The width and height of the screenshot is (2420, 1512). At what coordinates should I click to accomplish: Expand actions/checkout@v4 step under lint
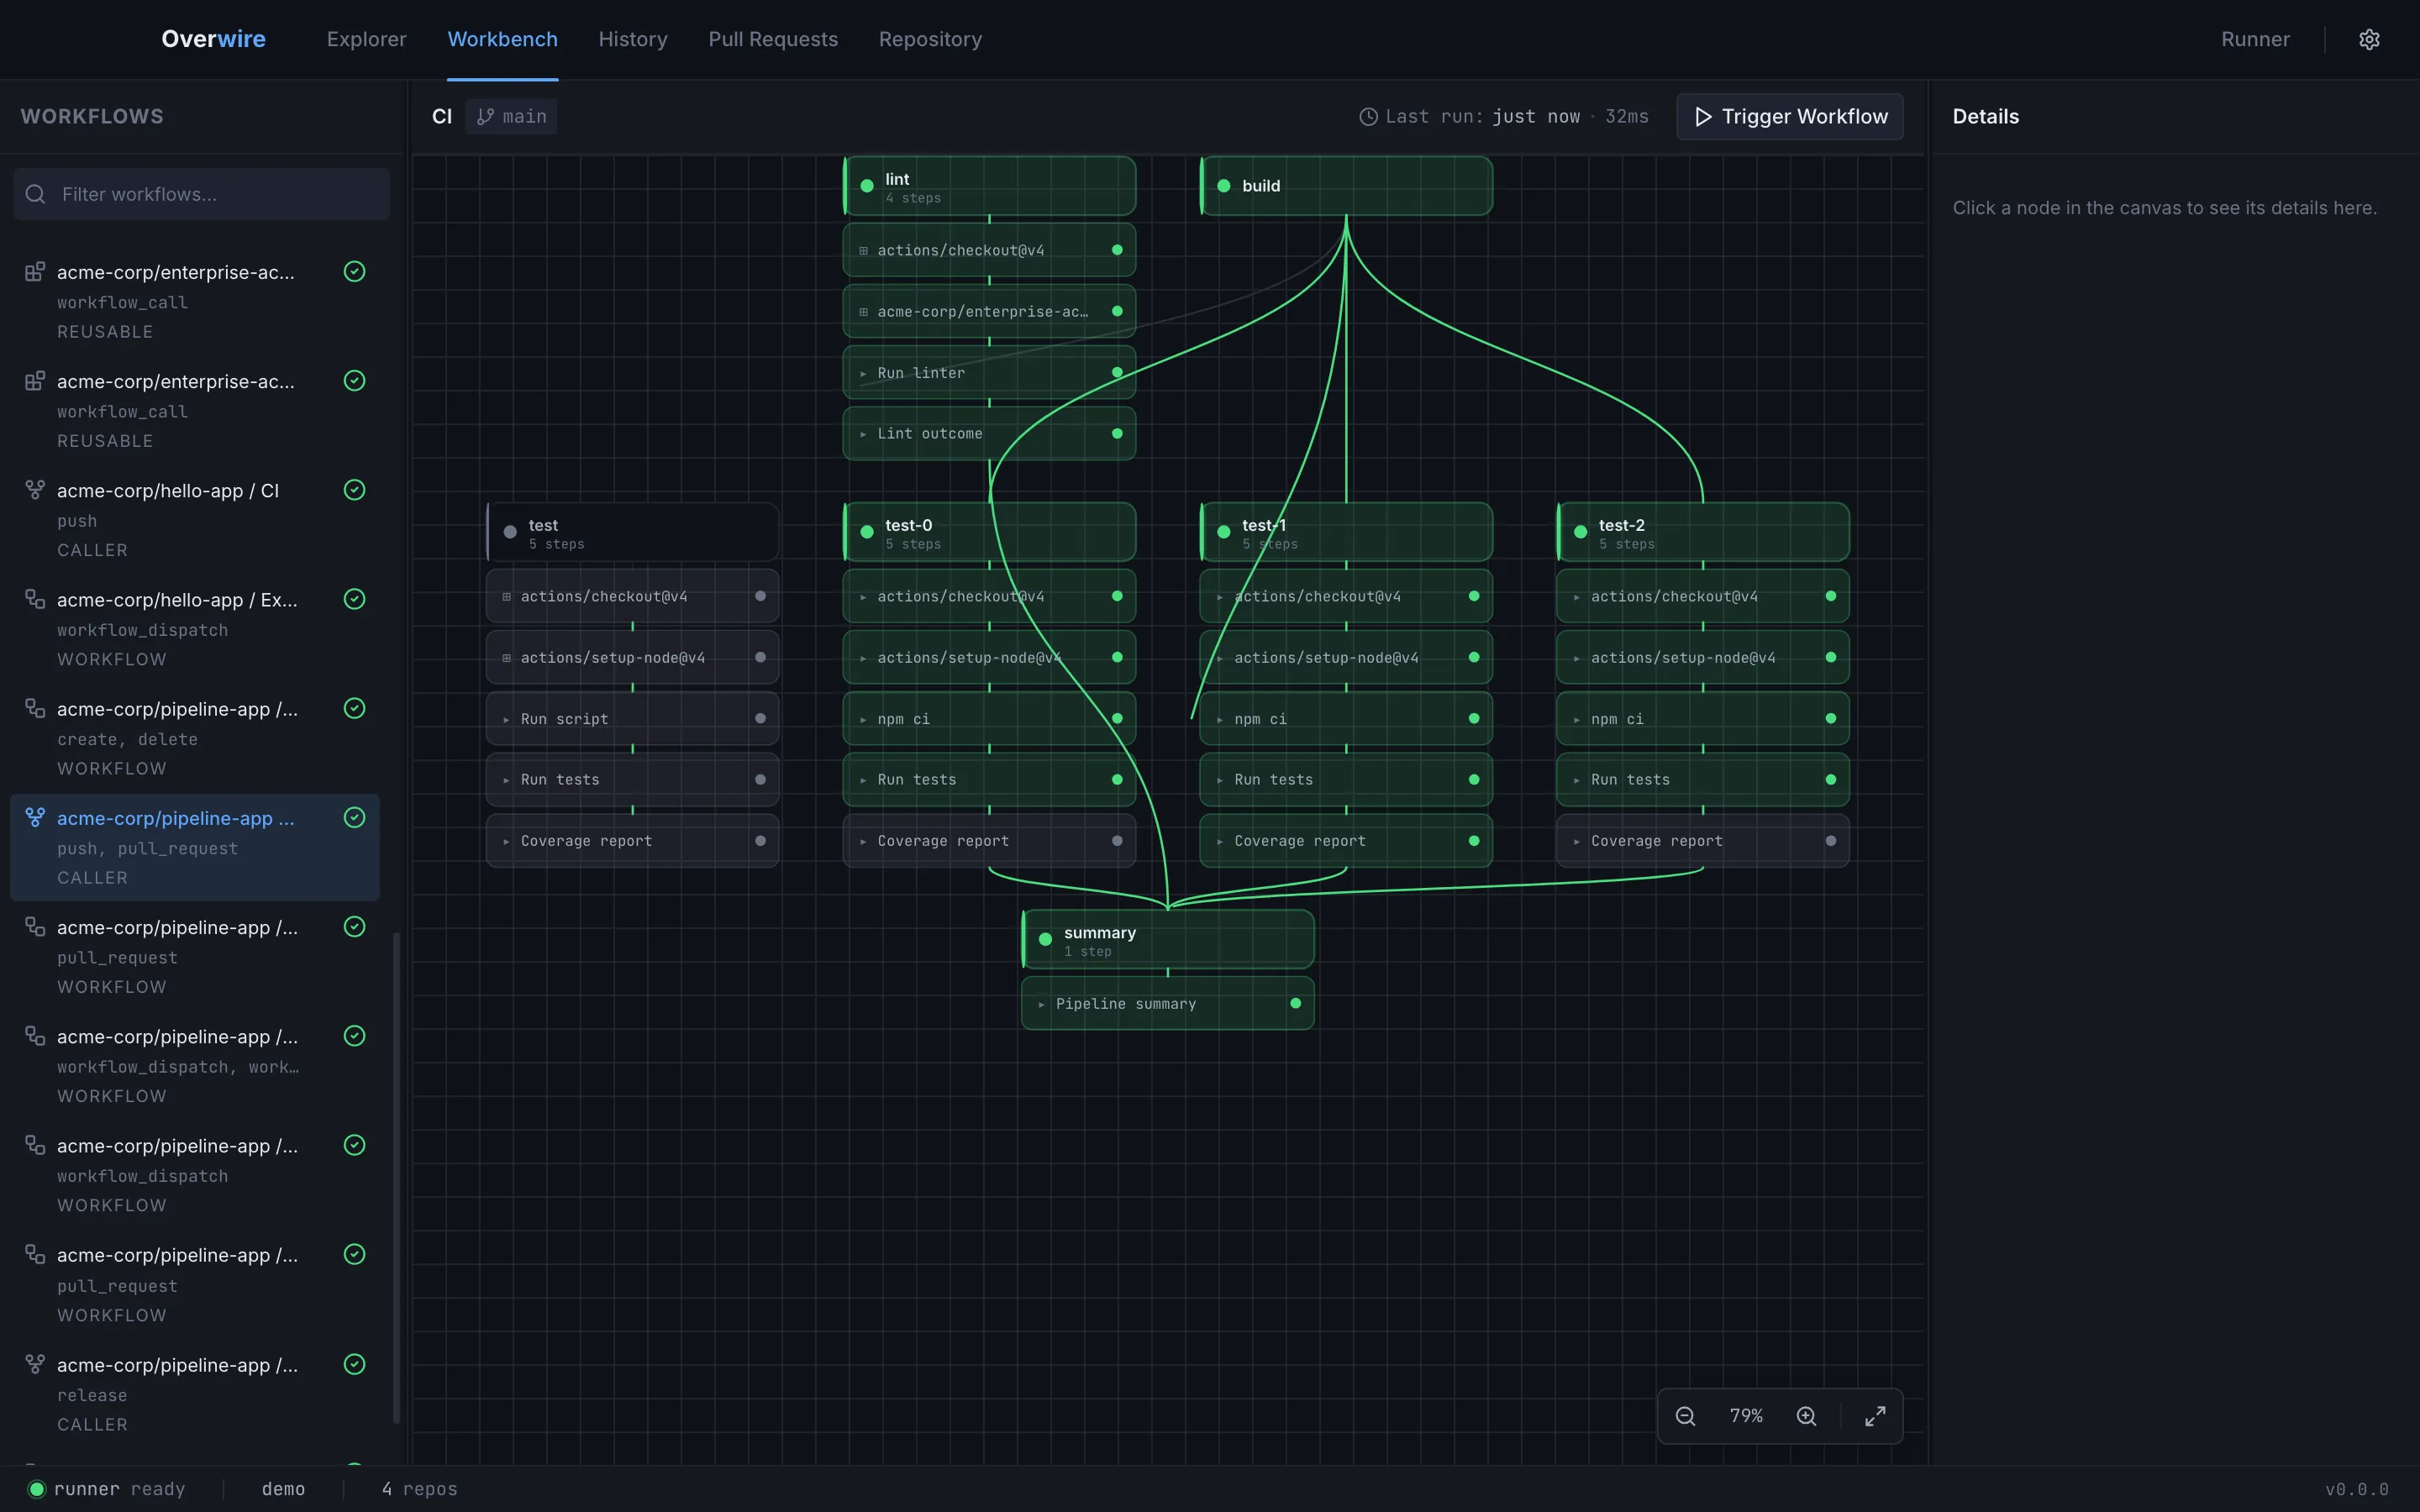863,250
